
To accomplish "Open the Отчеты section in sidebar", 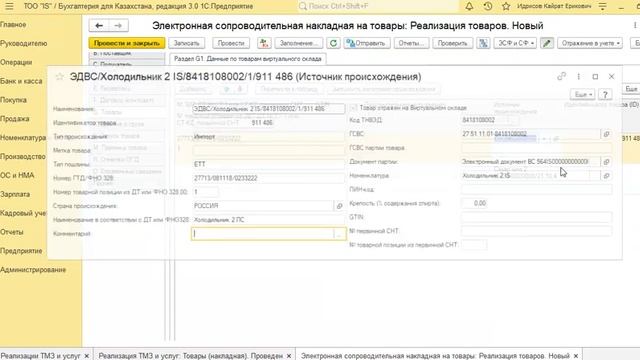I will click(12, 232).
